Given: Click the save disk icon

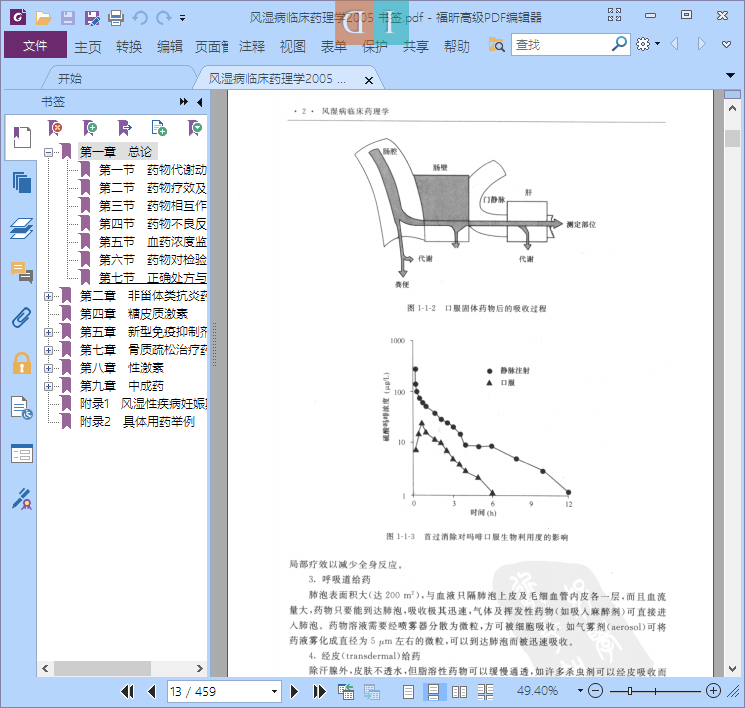Looking at the screenshot, I should point(67,18).
